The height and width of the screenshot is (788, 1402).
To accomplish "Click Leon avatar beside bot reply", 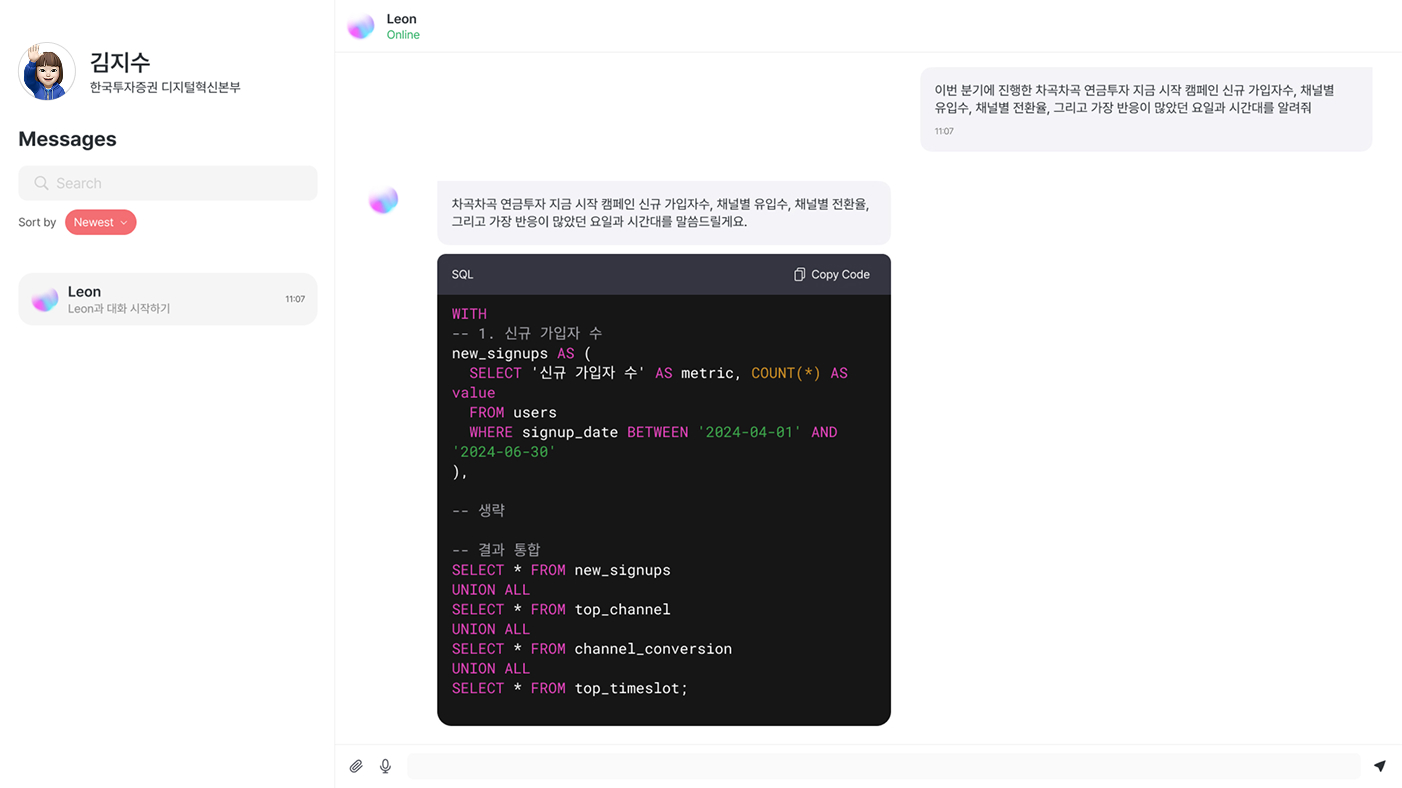I will pos(383,200).
